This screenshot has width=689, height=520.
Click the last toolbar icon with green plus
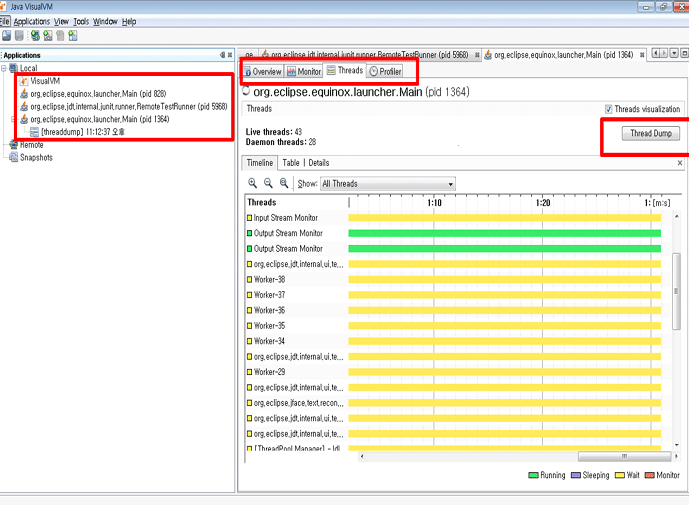tap(73, 36)
